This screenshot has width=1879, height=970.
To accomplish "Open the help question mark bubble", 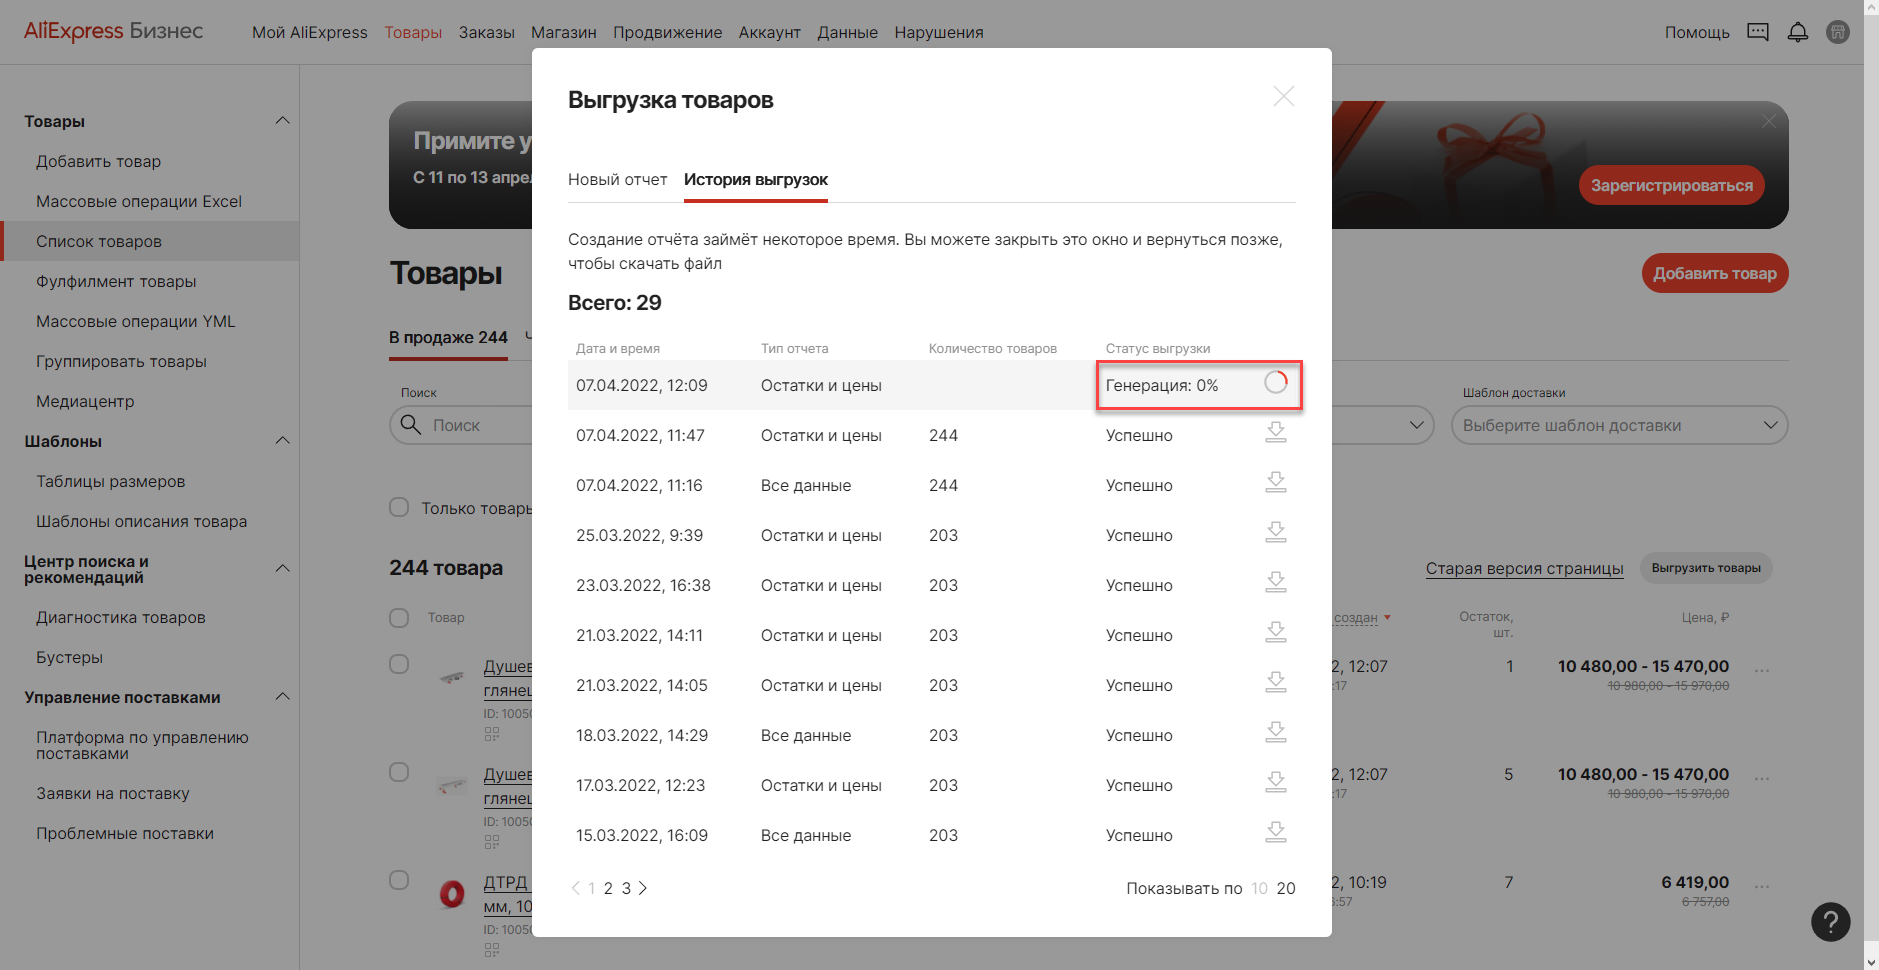I will 1831,922.
